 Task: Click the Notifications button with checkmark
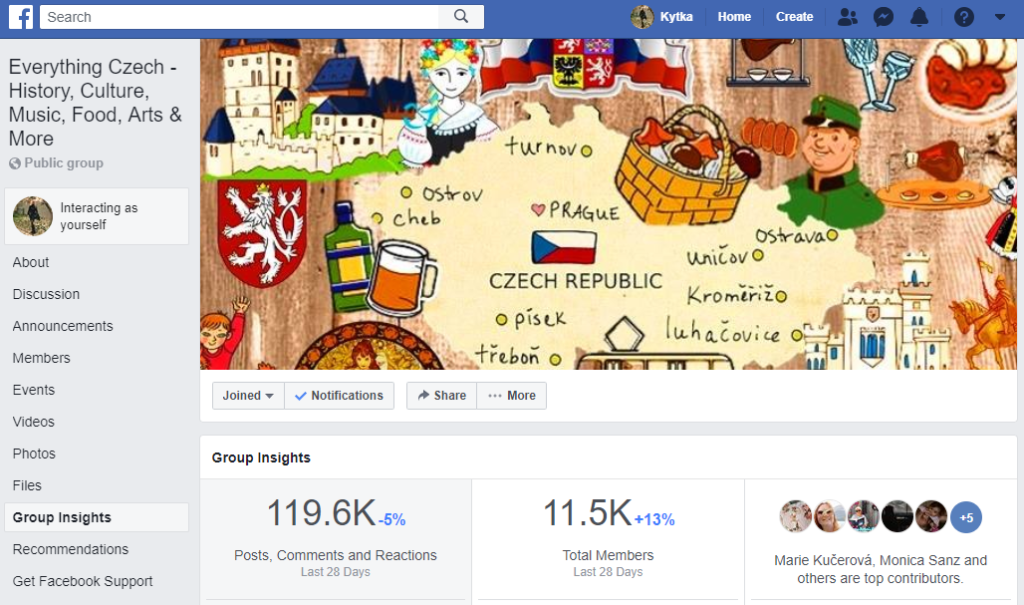tap(339, 396)
